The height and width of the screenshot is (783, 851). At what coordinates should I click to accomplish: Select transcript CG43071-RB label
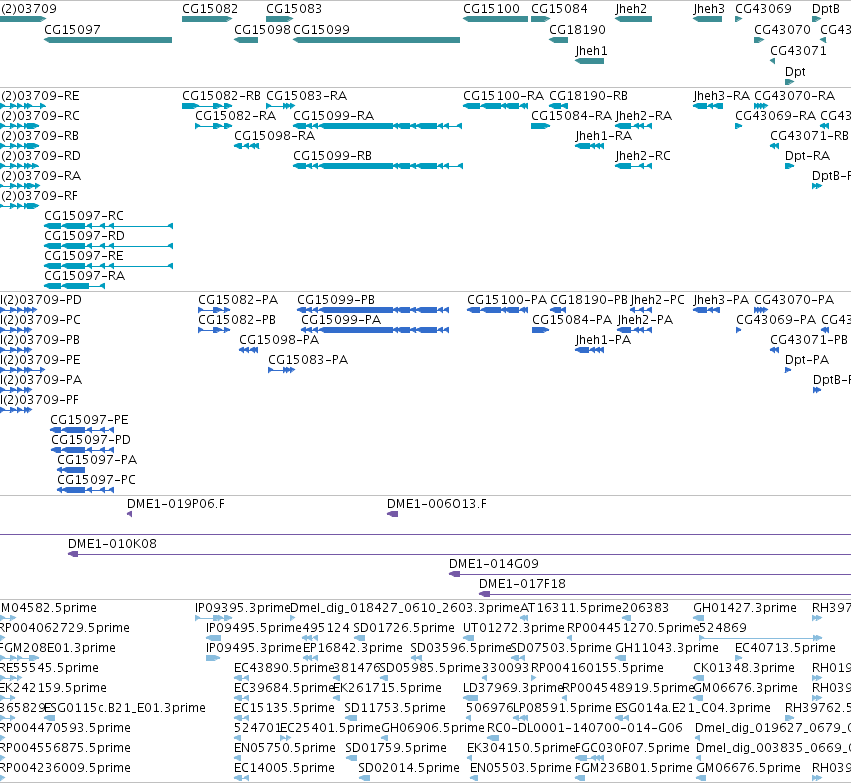[x=809, y=136]
